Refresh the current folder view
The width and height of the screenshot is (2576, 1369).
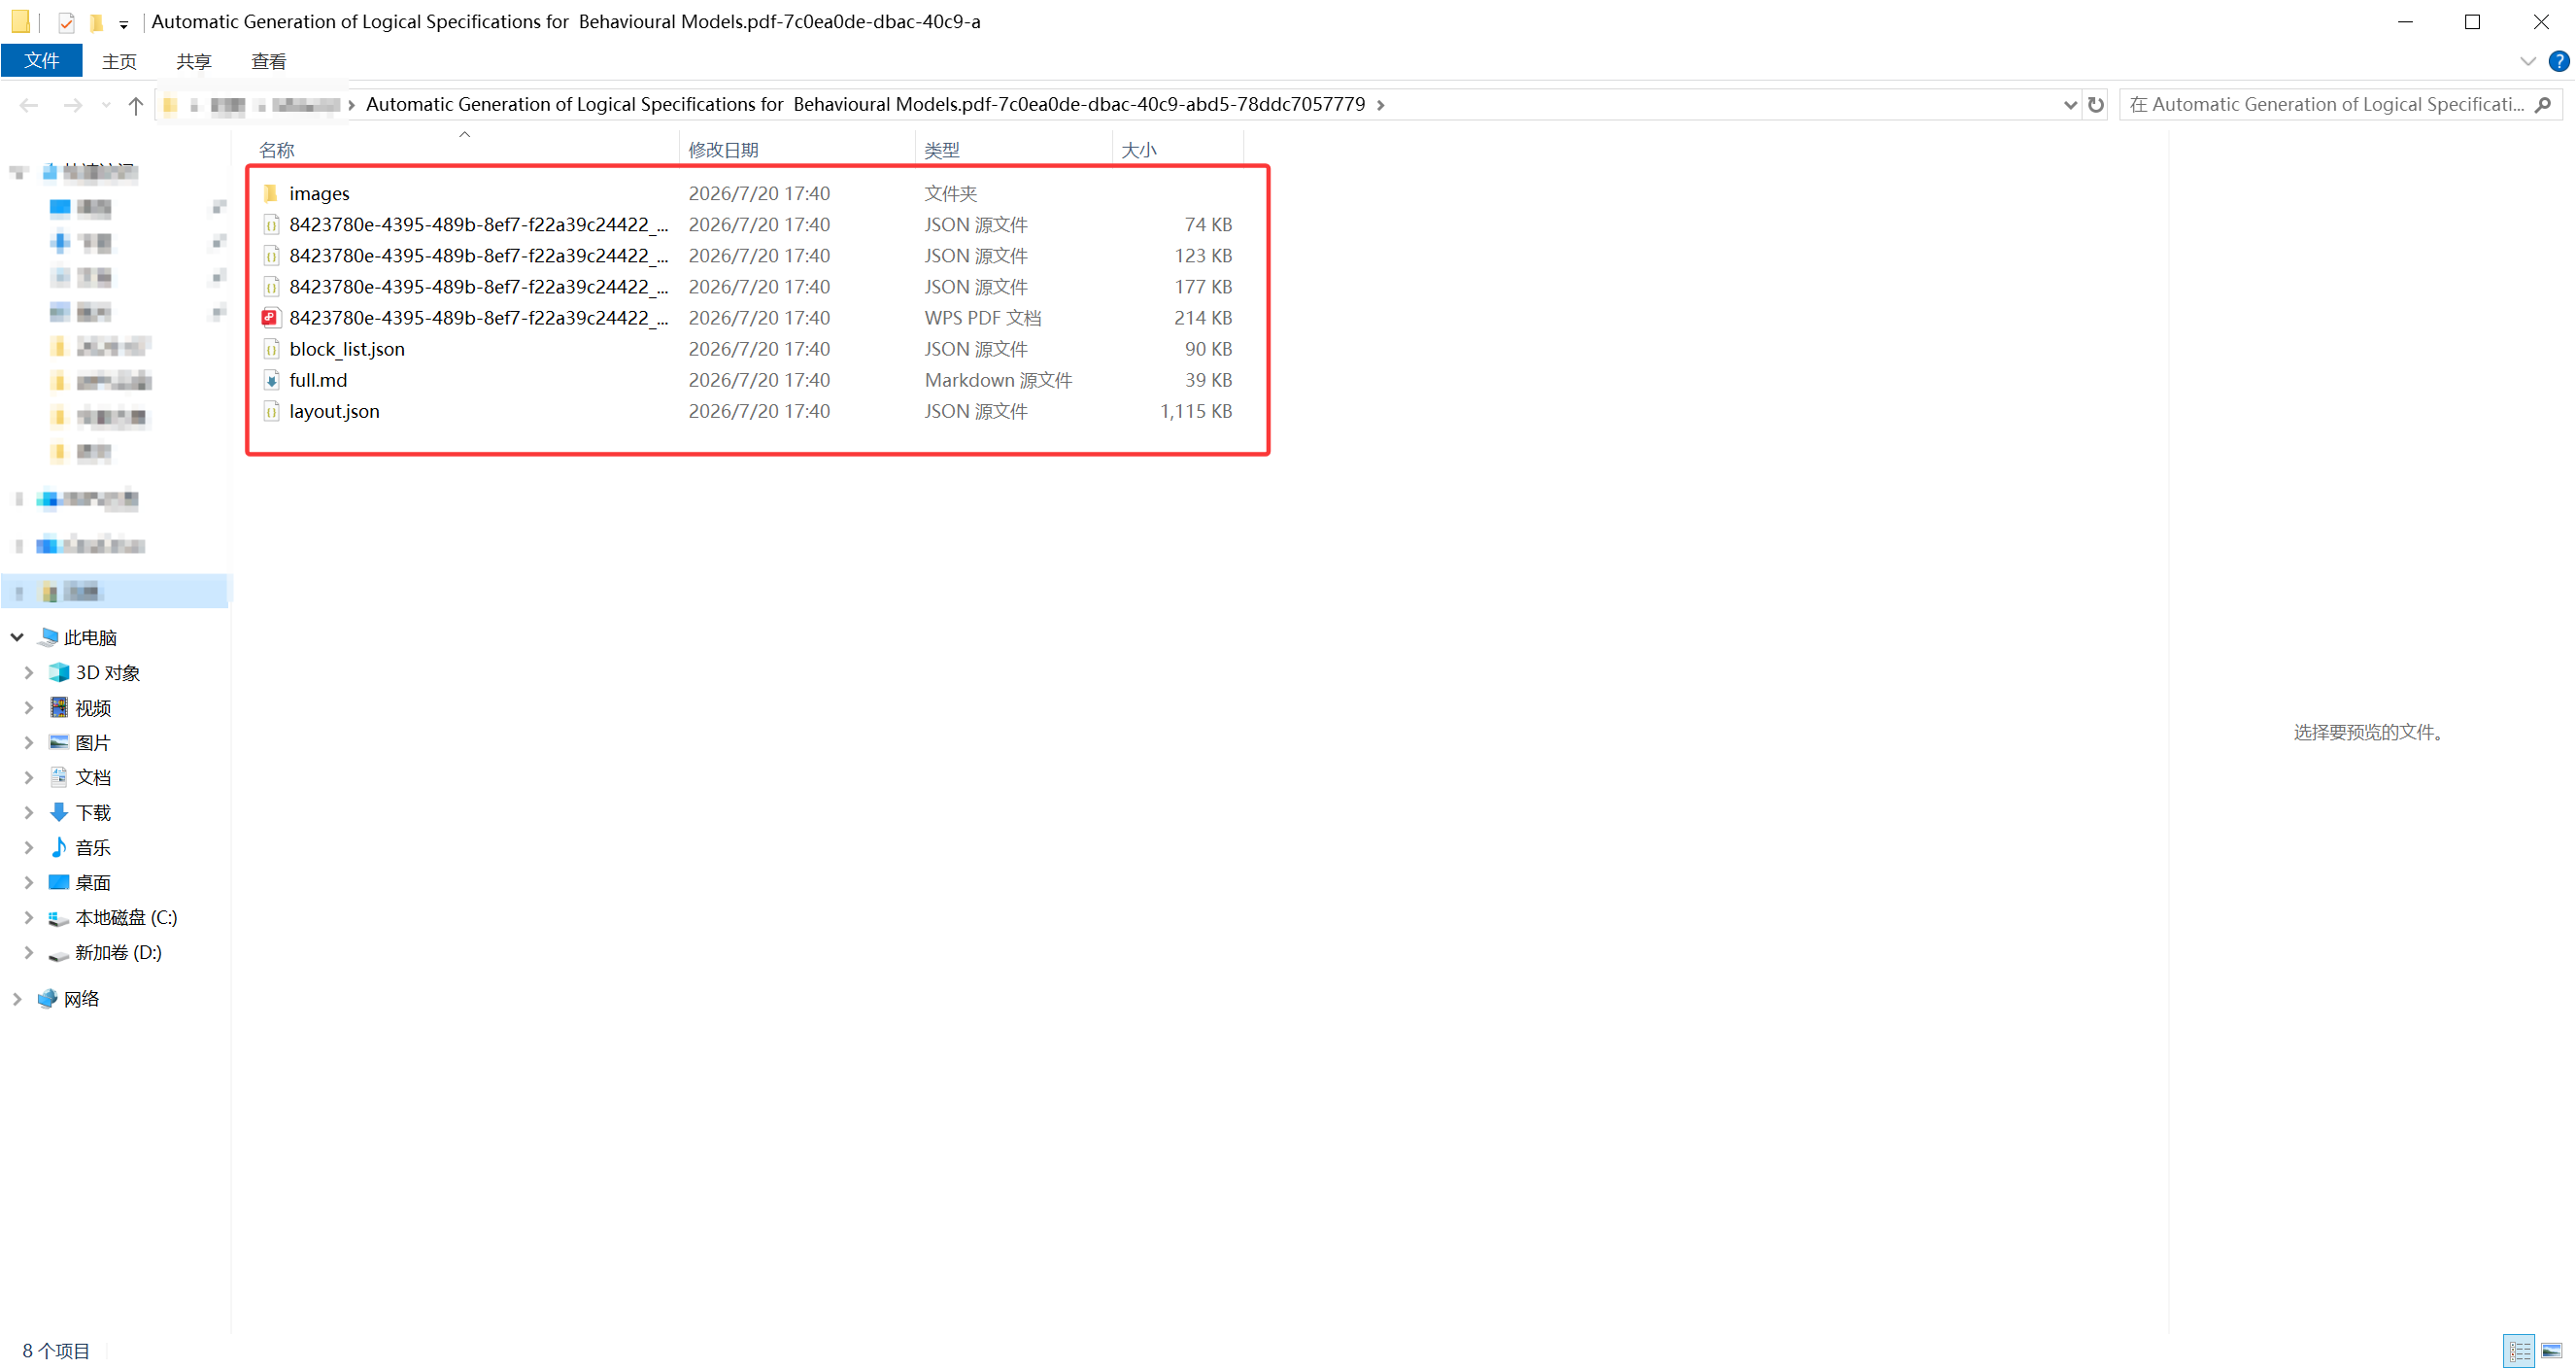click(x=2096, y=105)
